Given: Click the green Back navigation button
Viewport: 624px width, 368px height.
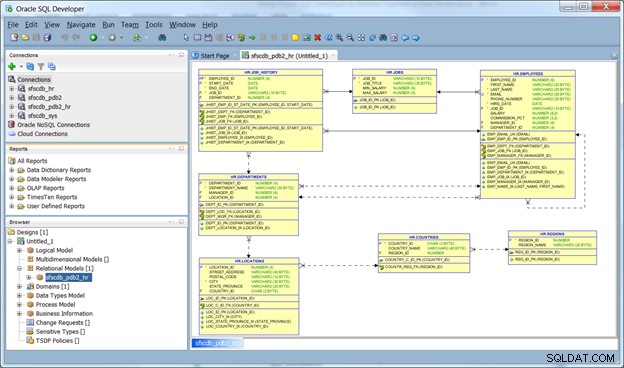Looking at the screenshot, I should [x=93, y=37].
